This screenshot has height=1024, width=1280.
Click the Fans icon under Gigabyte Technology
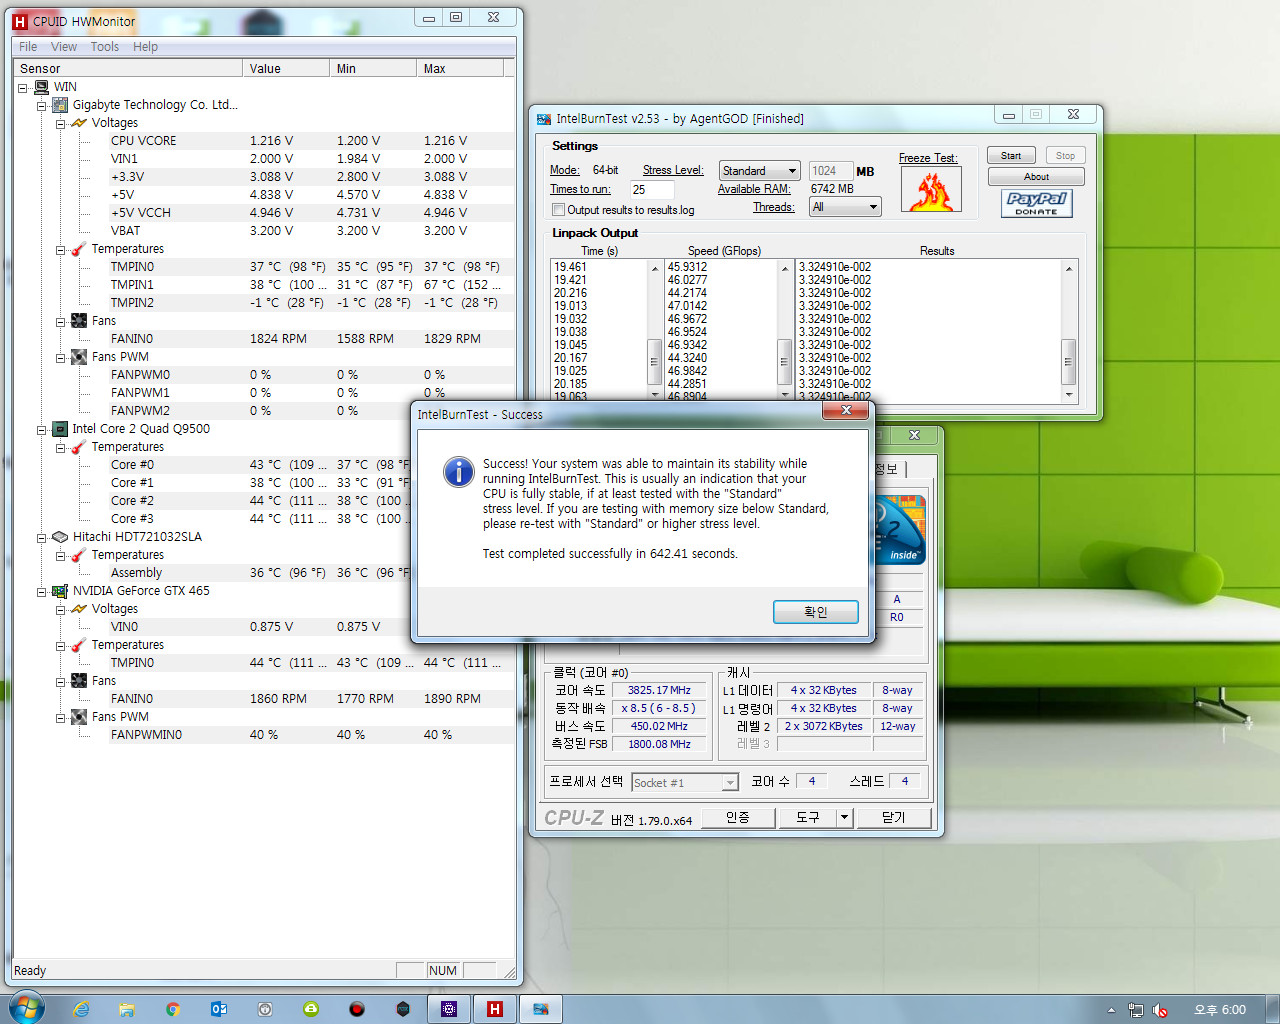(x=79, y=321)
